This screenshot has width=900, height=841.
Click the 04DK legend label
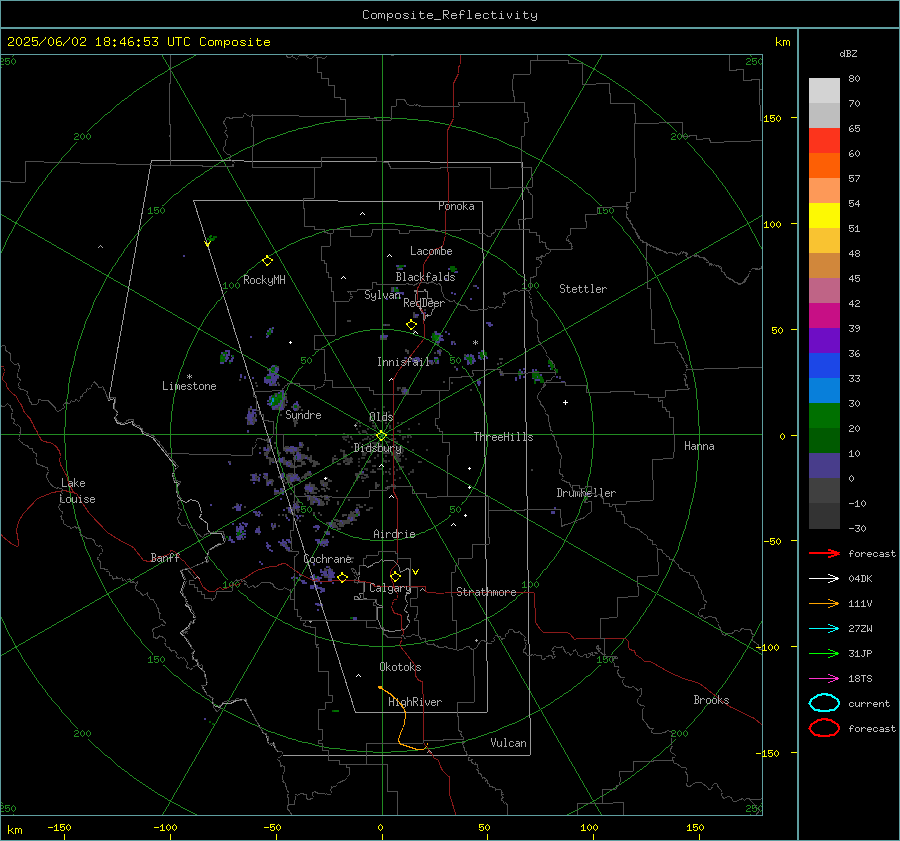860,579
